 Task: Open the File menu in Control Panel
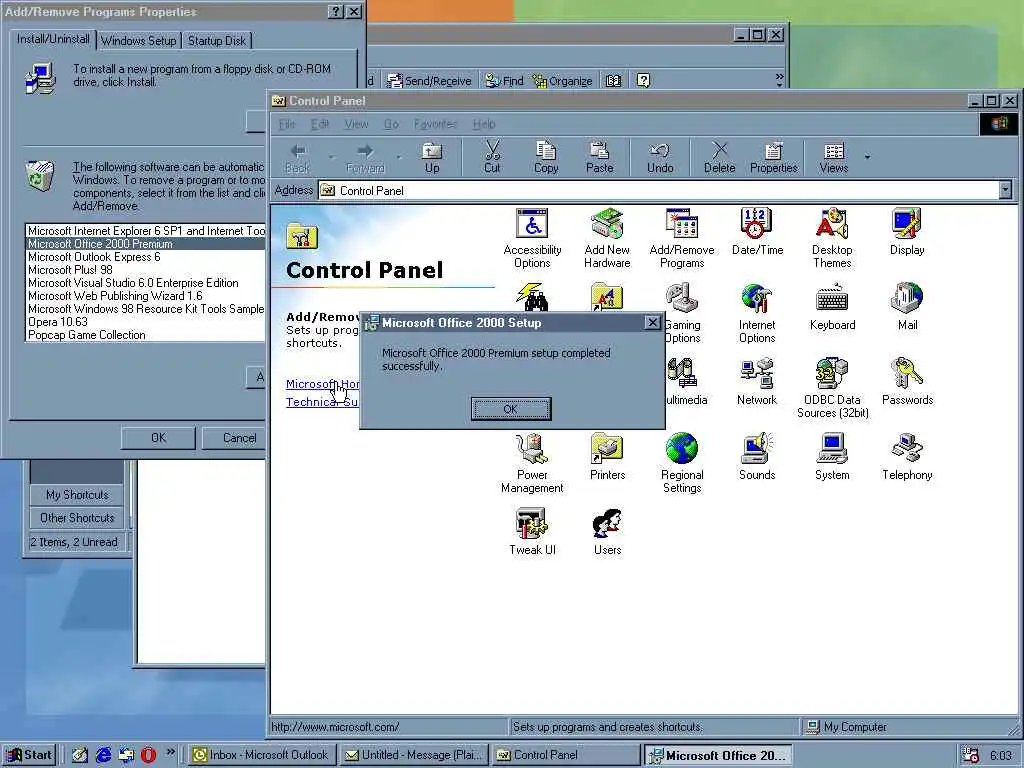click(x=287, y=124)
